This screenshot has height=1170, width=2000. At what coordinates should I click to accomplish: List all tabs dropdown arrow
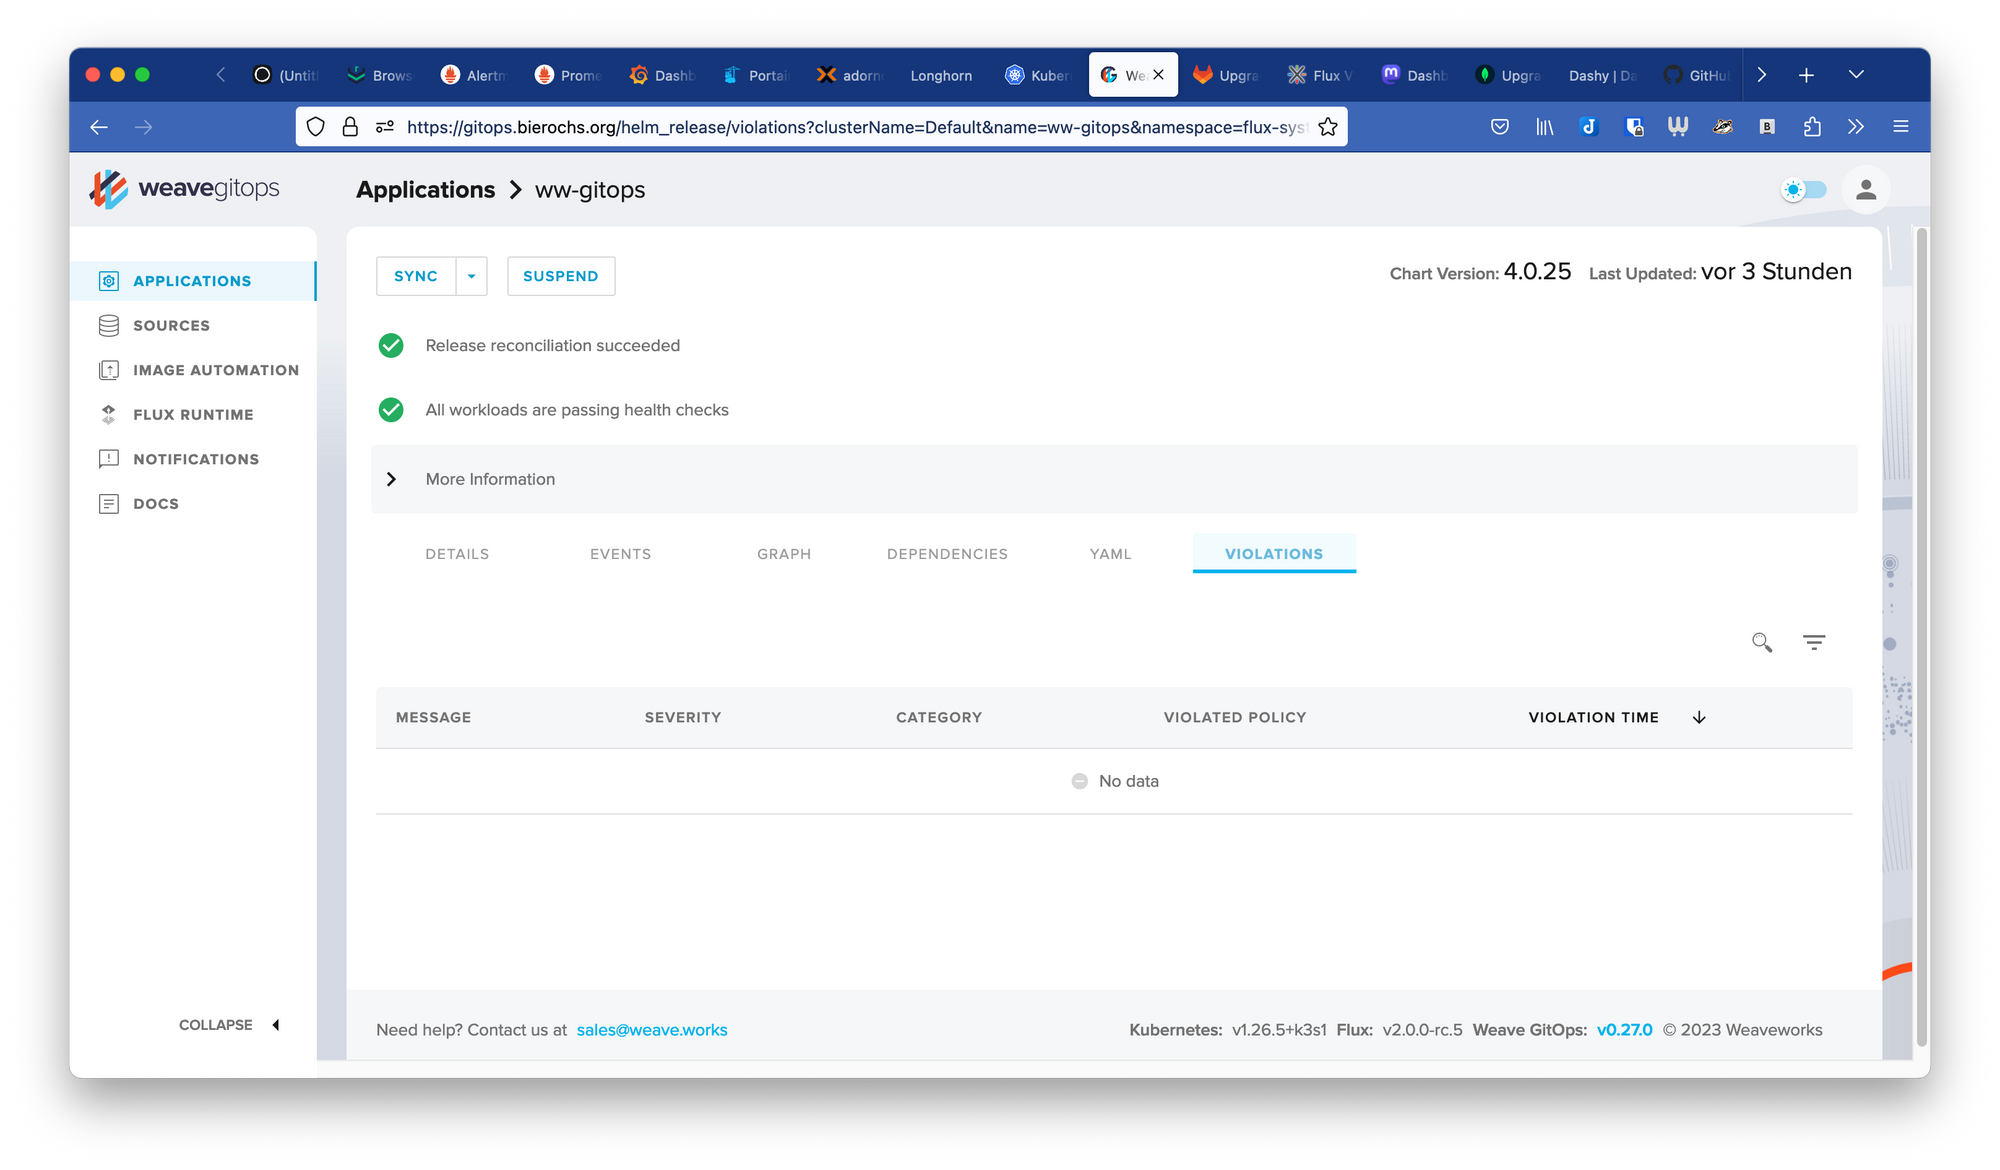pos(1856,75)
